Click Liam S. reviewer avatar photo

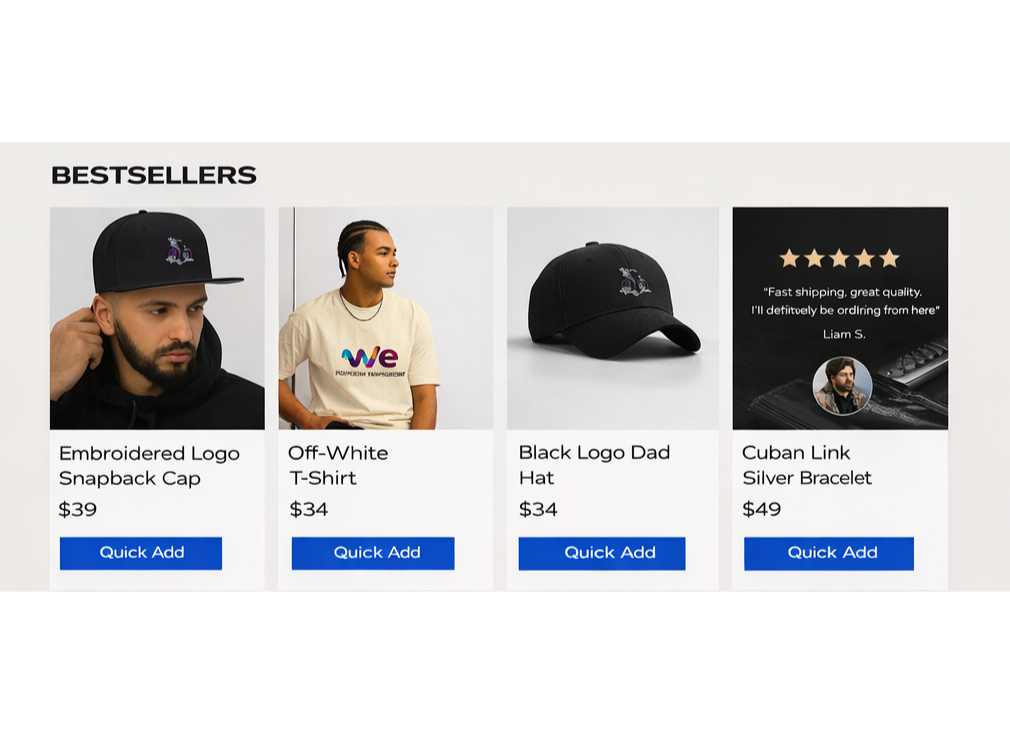[x=843, y=386]
